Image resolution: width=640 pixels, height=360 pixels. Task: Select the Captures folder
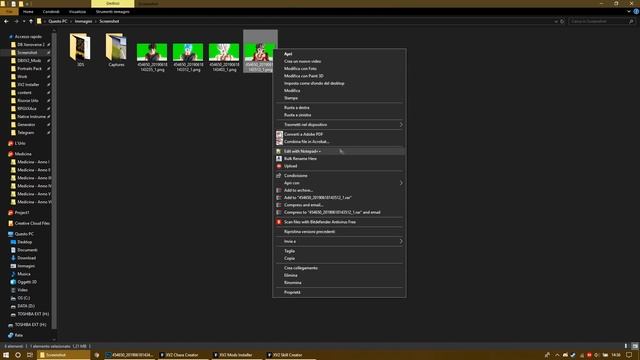[116, 50]
